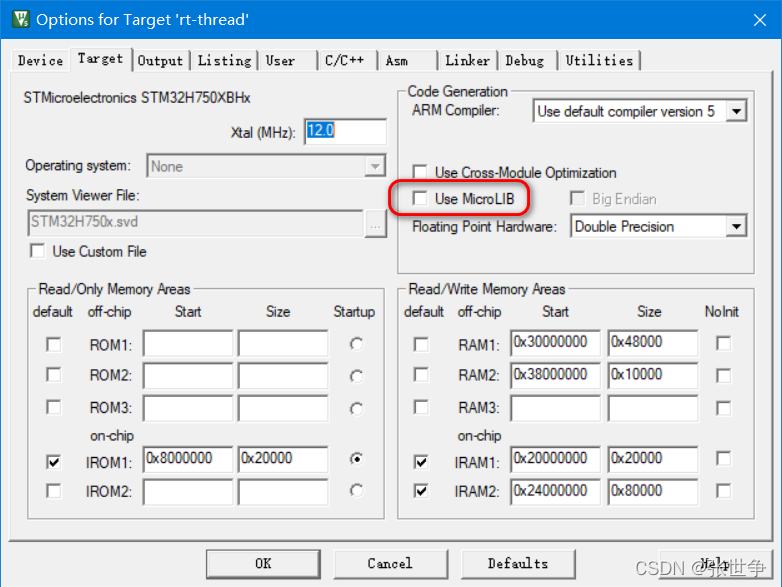Image resolution: width=782 pixels, height=587 pixels.
Task: Select ROM1 Startup radio button
Action: 357,344
